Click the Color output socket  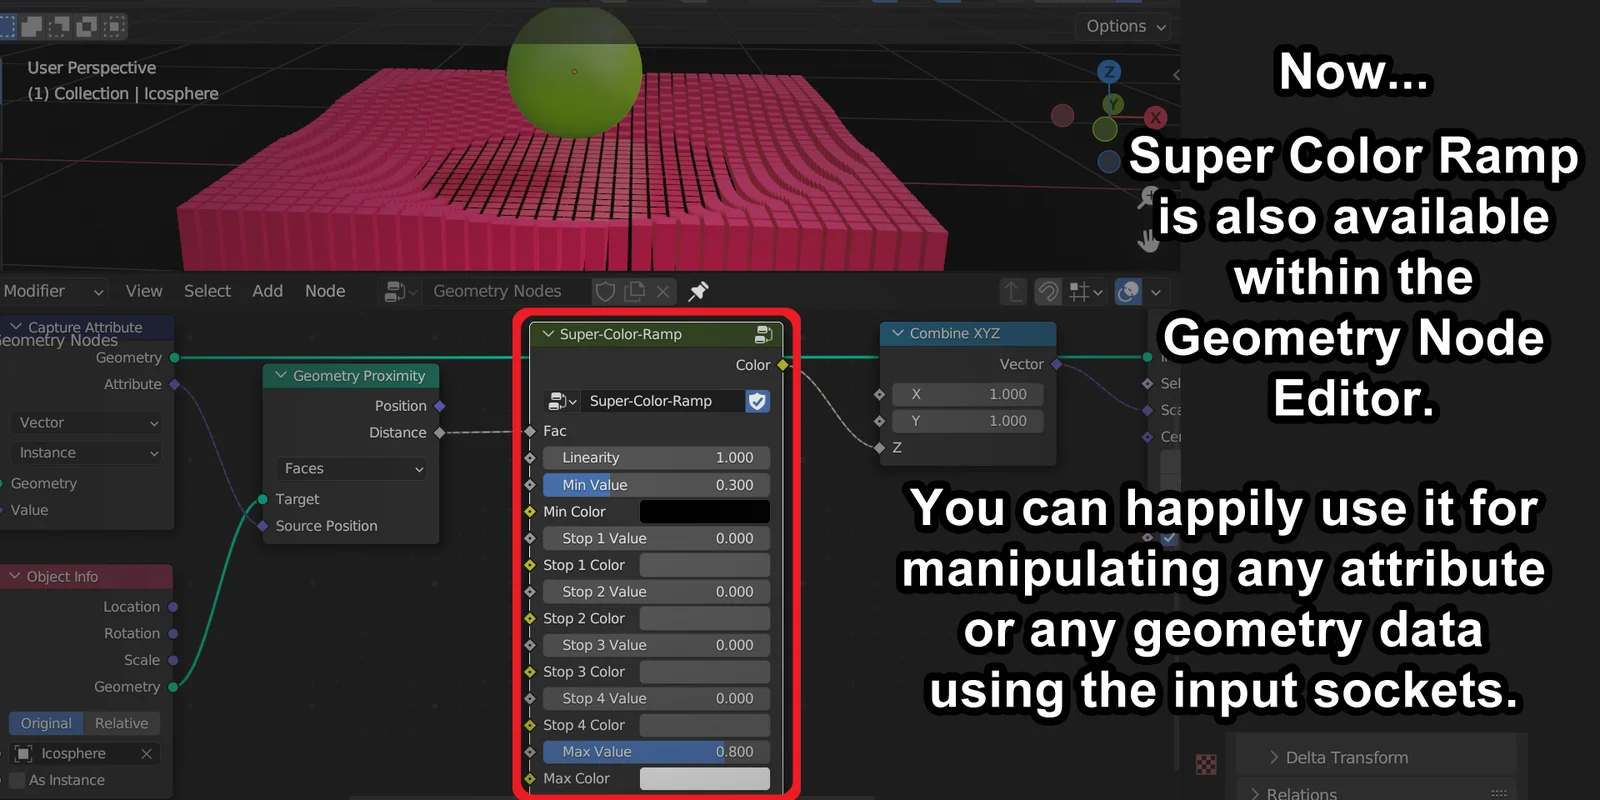(782, 365)
